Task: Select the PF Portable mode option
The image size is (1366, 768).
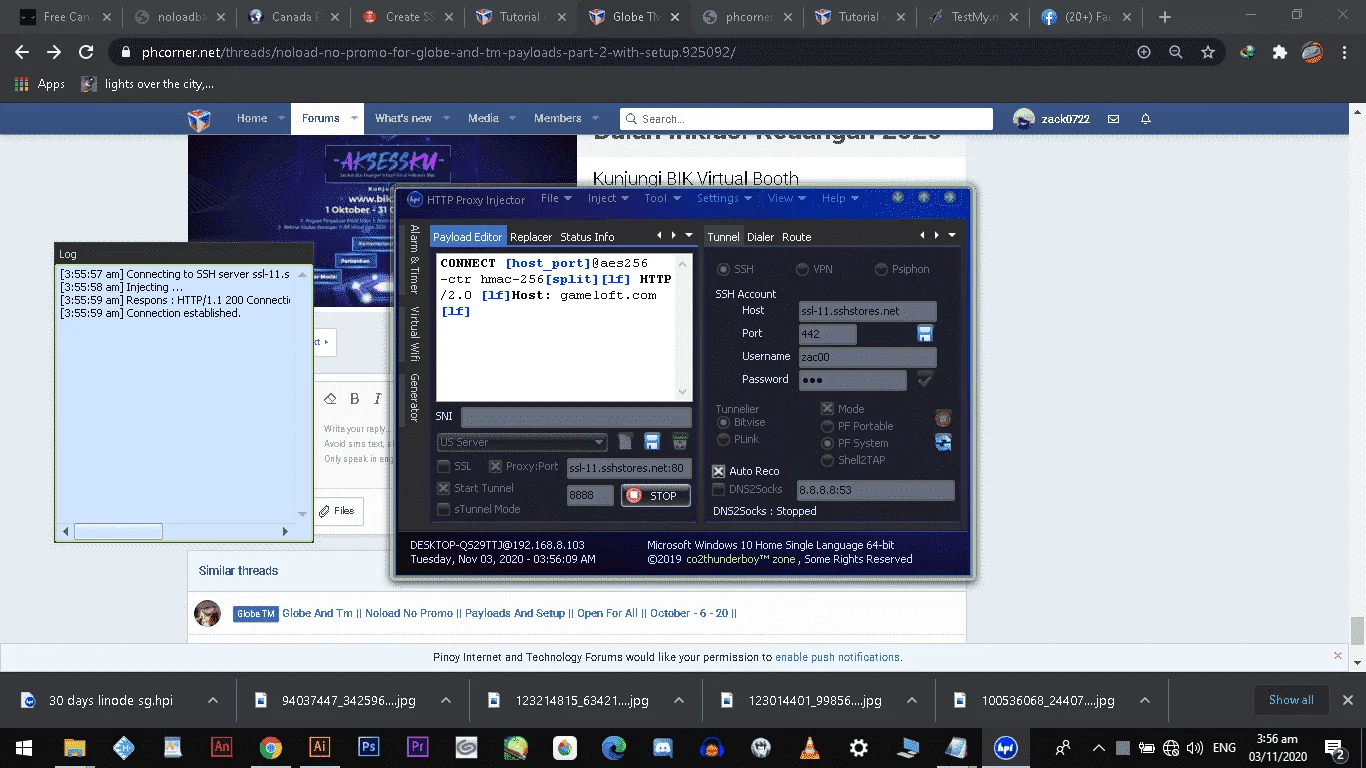Action: [x=827, y=426]
